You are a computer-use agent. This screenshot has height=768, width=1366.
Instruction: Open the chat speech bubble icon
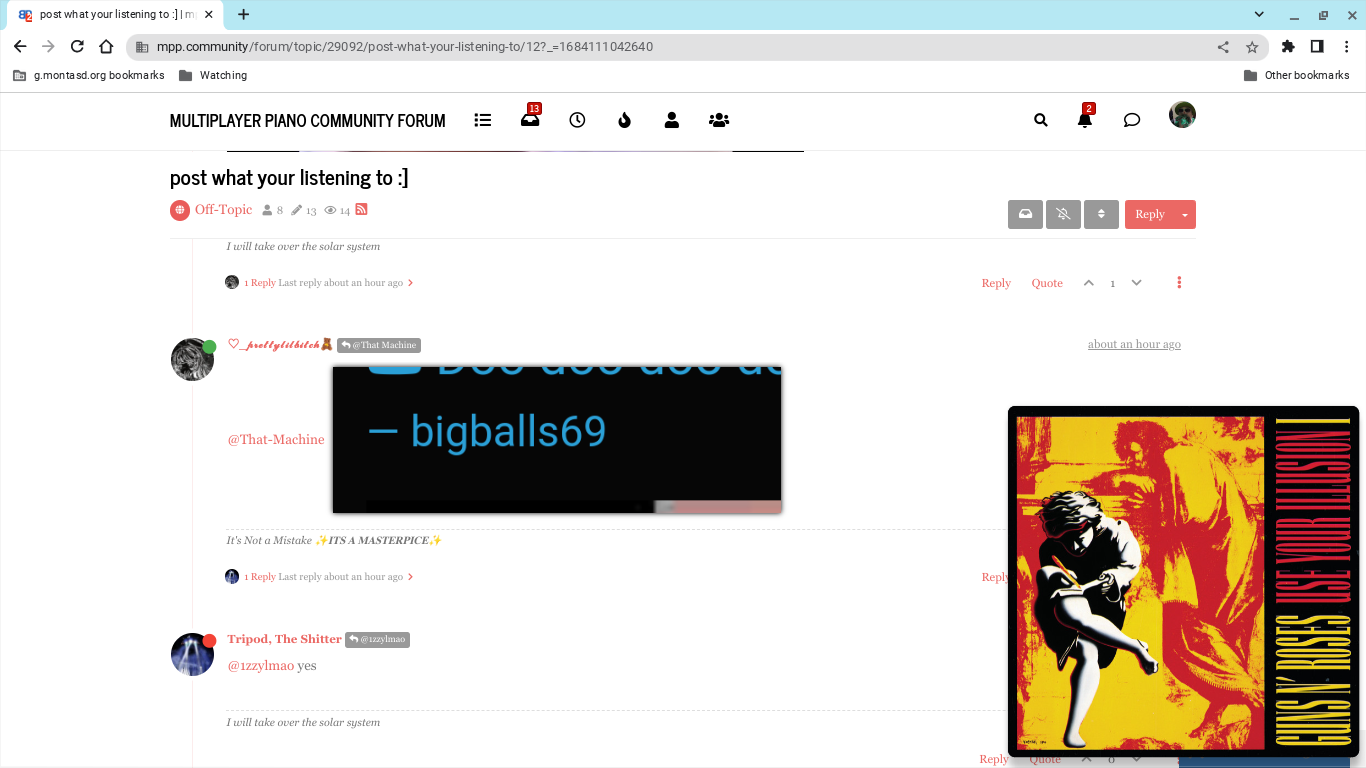(x=1132, y=120)
